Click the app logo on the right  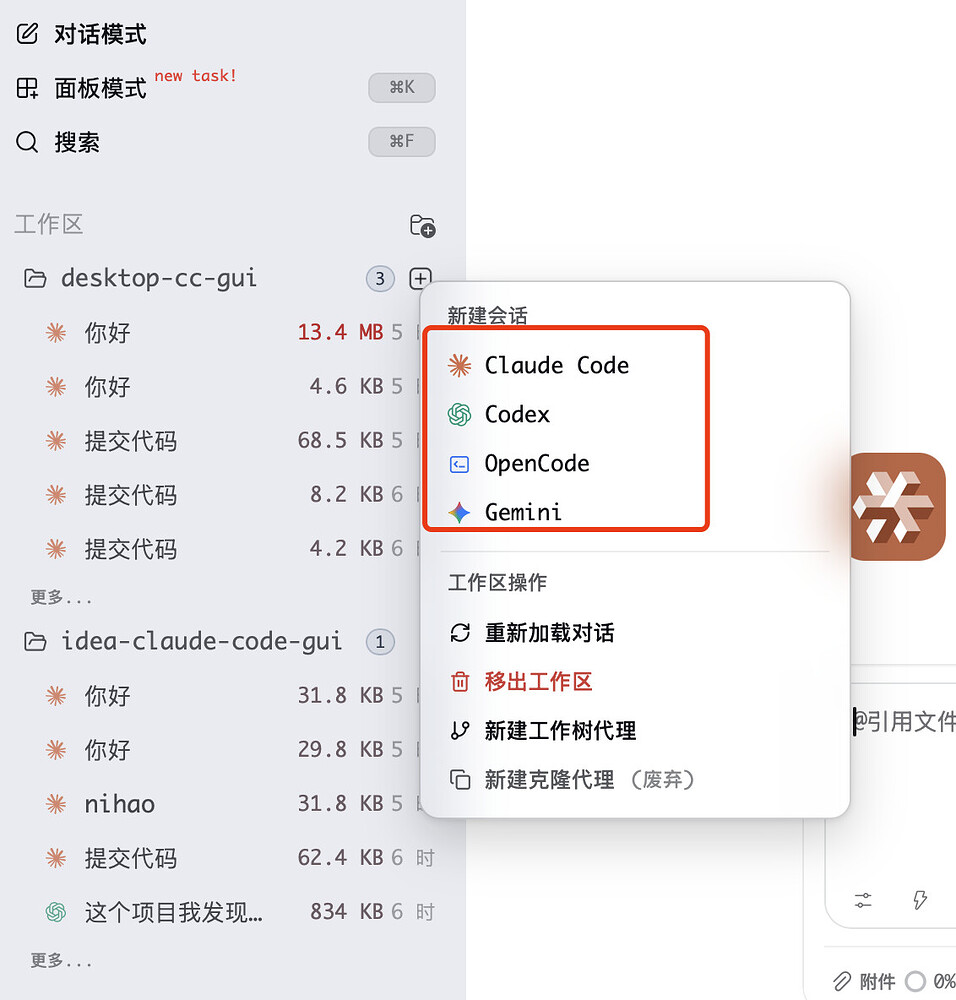click(x=899, y=507)
